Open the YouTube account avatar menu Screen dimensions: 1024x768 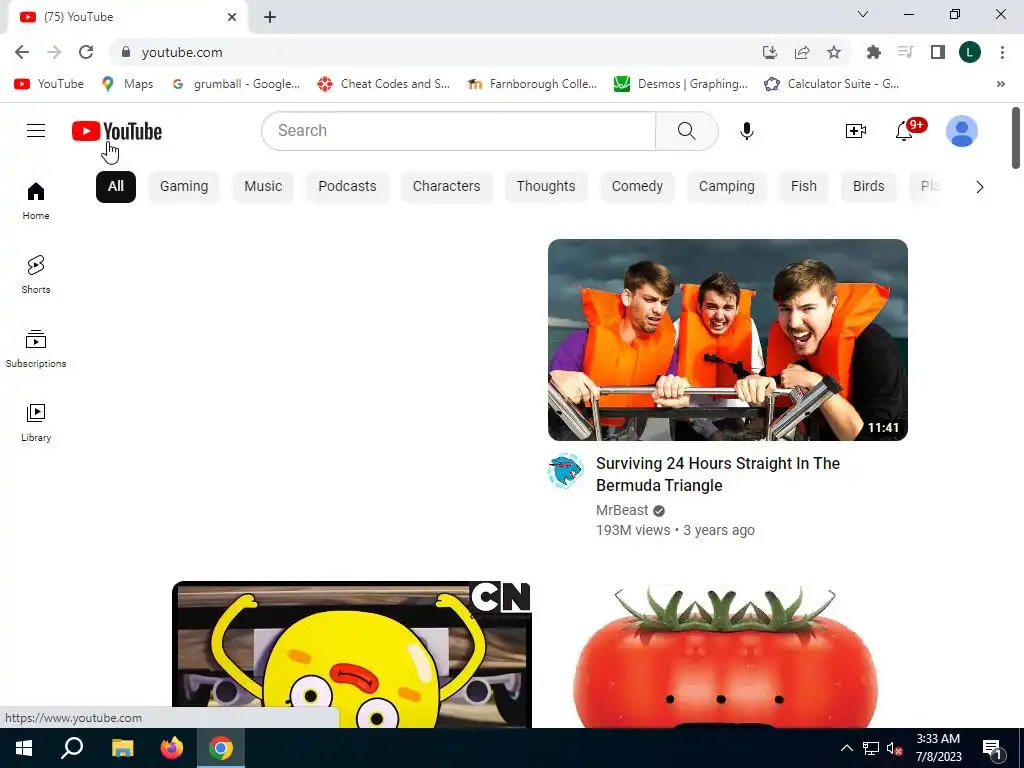[x=961, y=131]
